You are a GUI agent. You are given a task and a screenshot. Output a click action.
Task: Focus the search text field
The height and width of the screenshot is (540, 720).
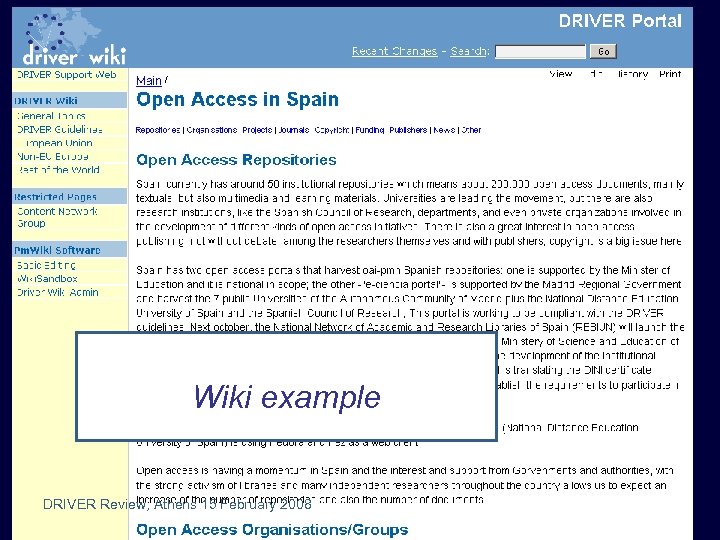pos(540,51)
